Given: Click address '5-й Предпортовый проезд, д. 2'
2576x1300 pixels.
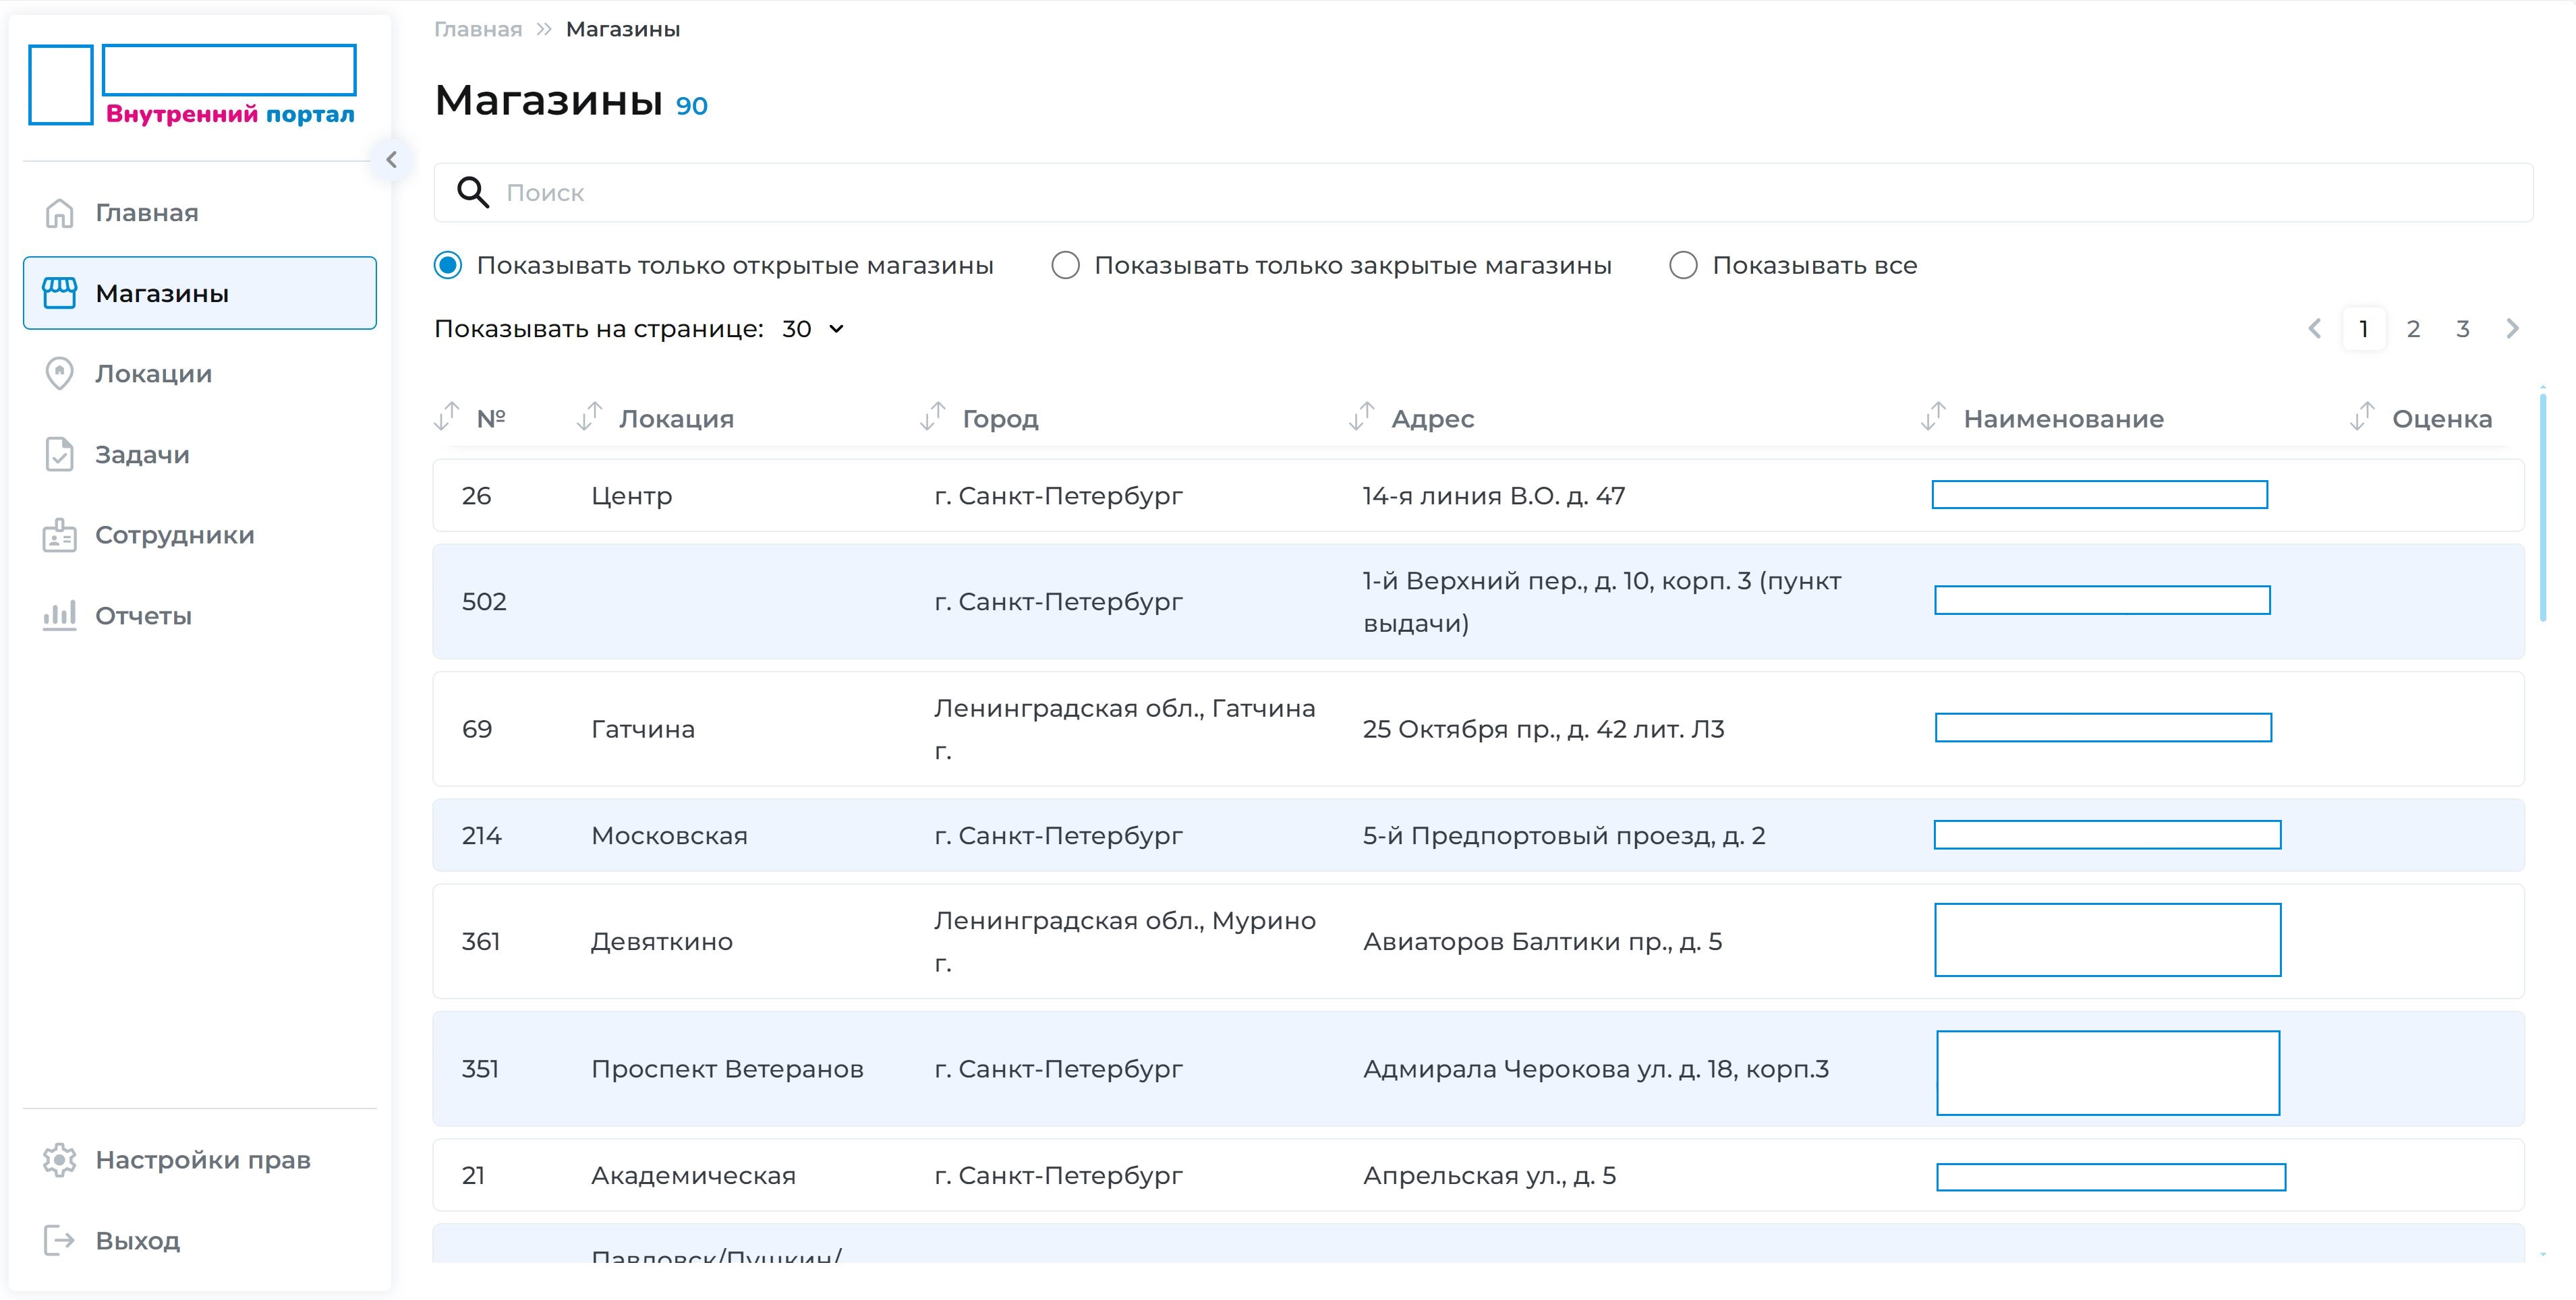Looking at the screenshot, I should click(1564, 835).
